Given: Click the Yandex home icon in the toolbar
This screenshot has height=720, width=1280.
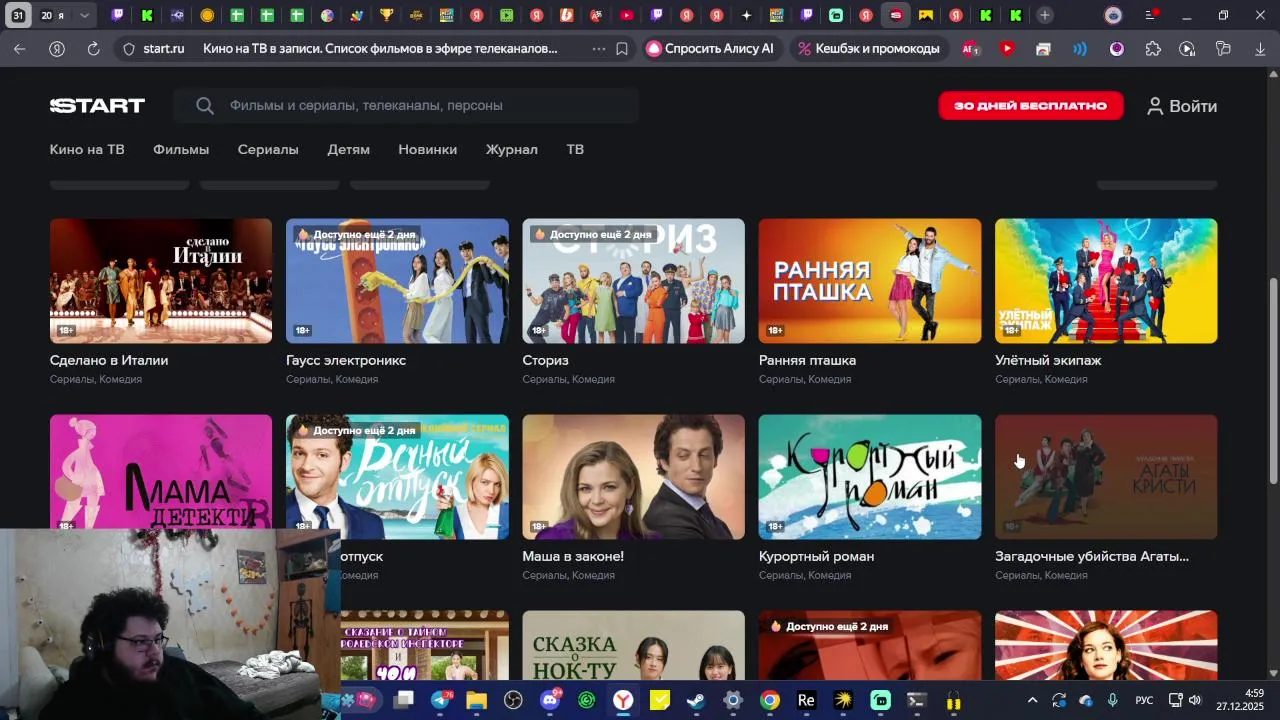Looking at the screenshot, I should click(x=57, y=48).
